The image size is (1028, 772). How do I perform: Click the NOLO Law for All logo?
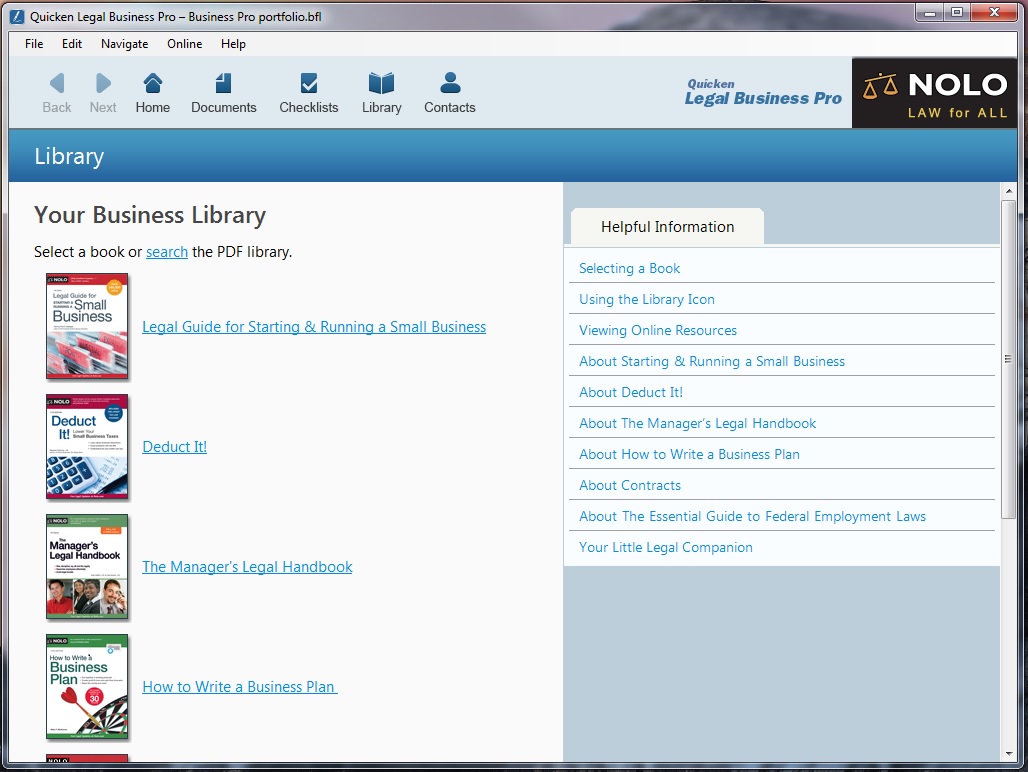click(x=934, y=92)
